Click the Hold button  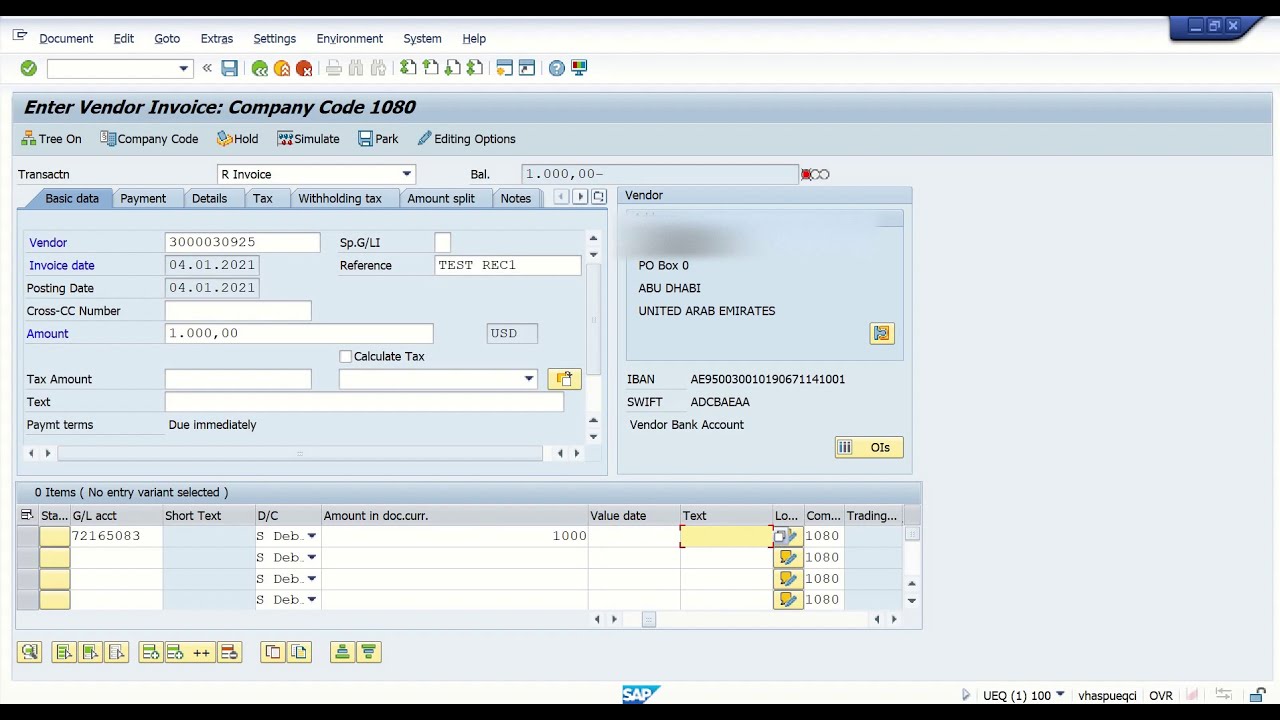[x=238, y=139]
